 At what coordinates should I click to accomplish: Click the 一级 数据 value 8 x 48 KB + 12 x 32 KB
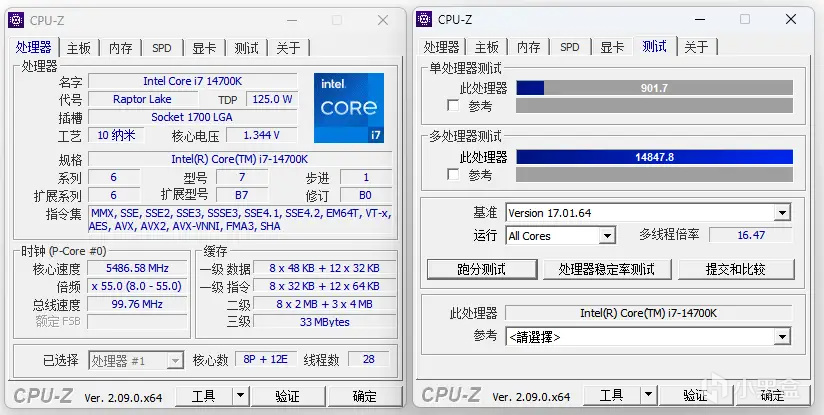(x=324, y=268)
